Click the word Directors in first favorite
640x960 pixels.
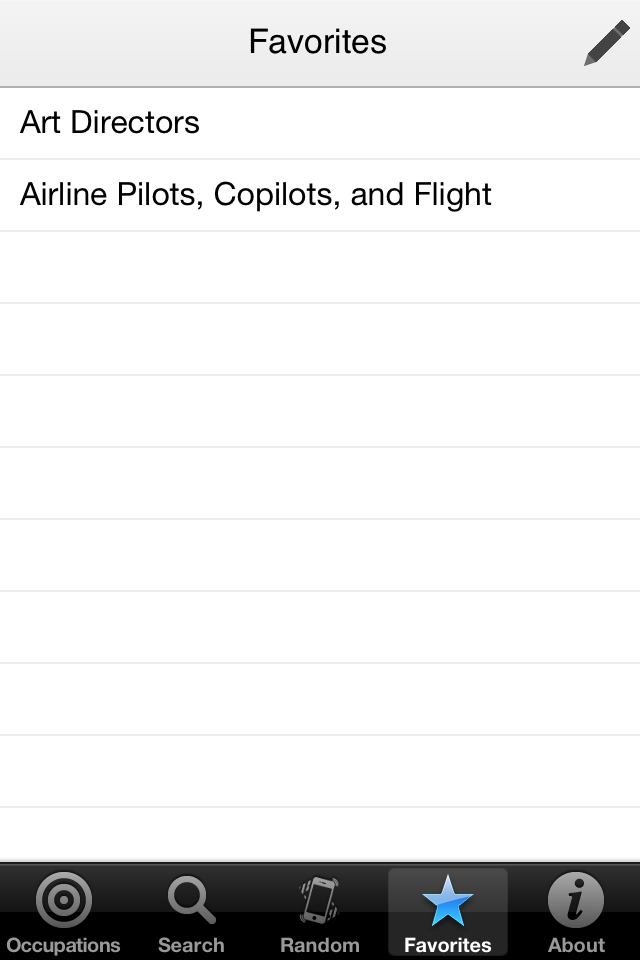click(135, 122)
